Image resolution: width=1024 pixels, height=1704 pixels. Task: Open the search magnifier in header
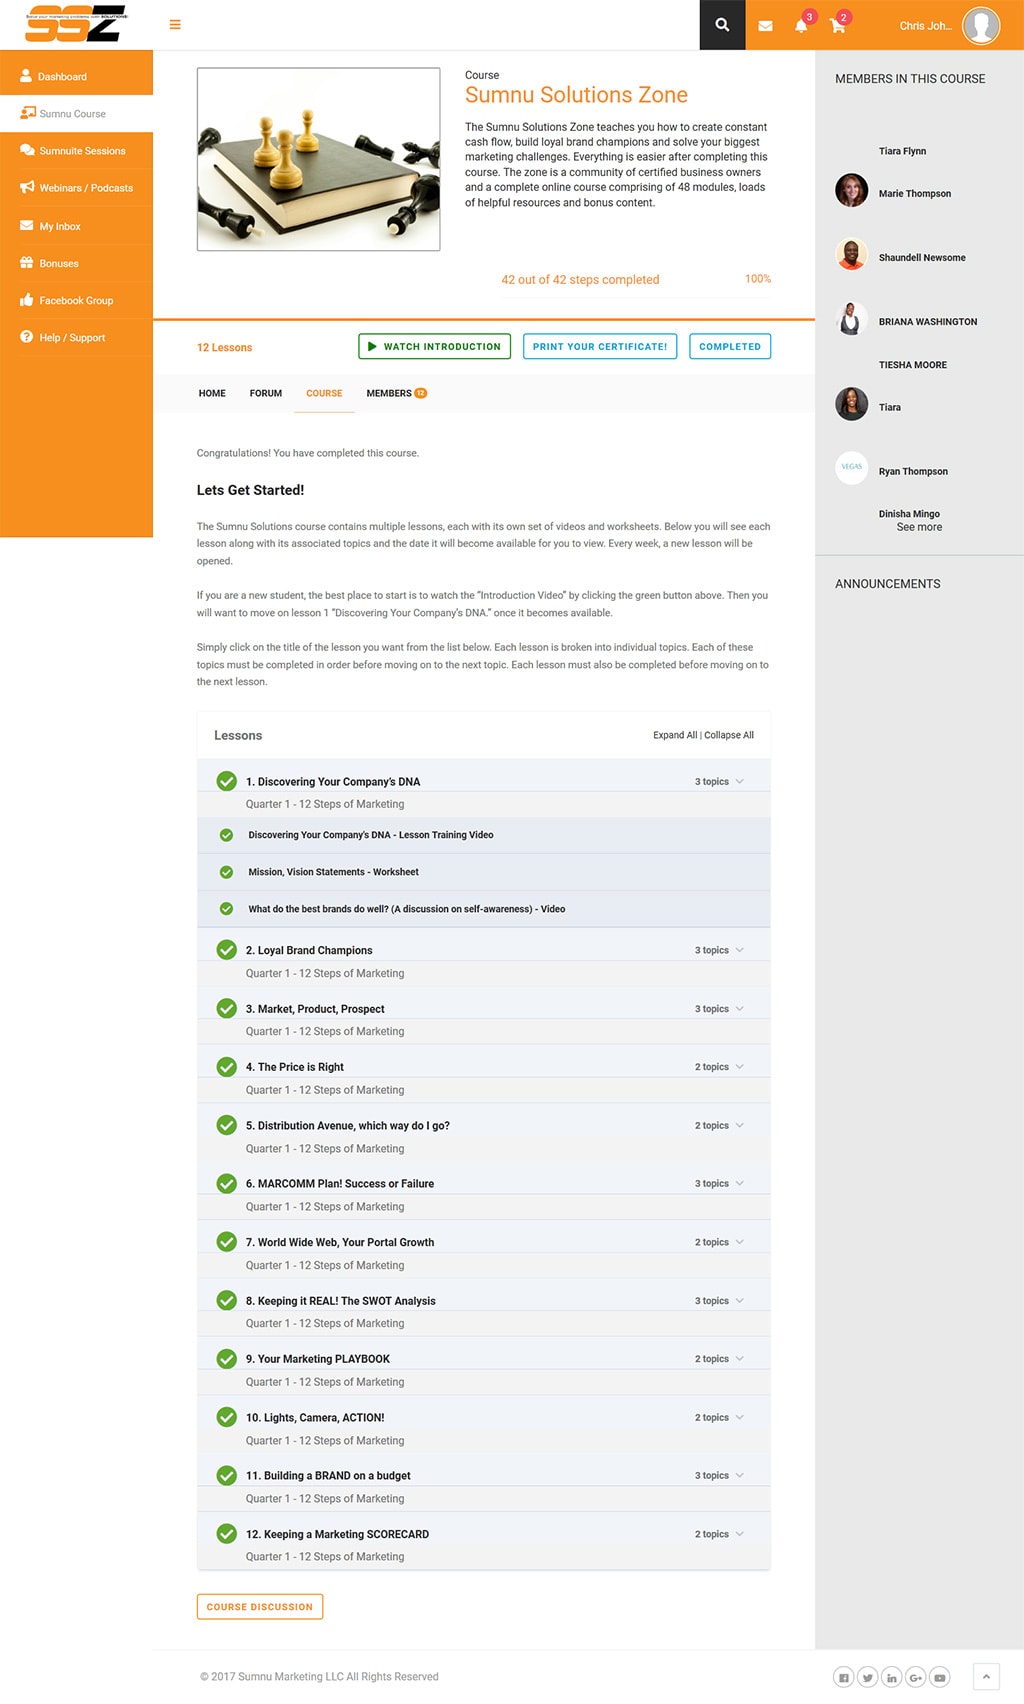tap(722, 25)
